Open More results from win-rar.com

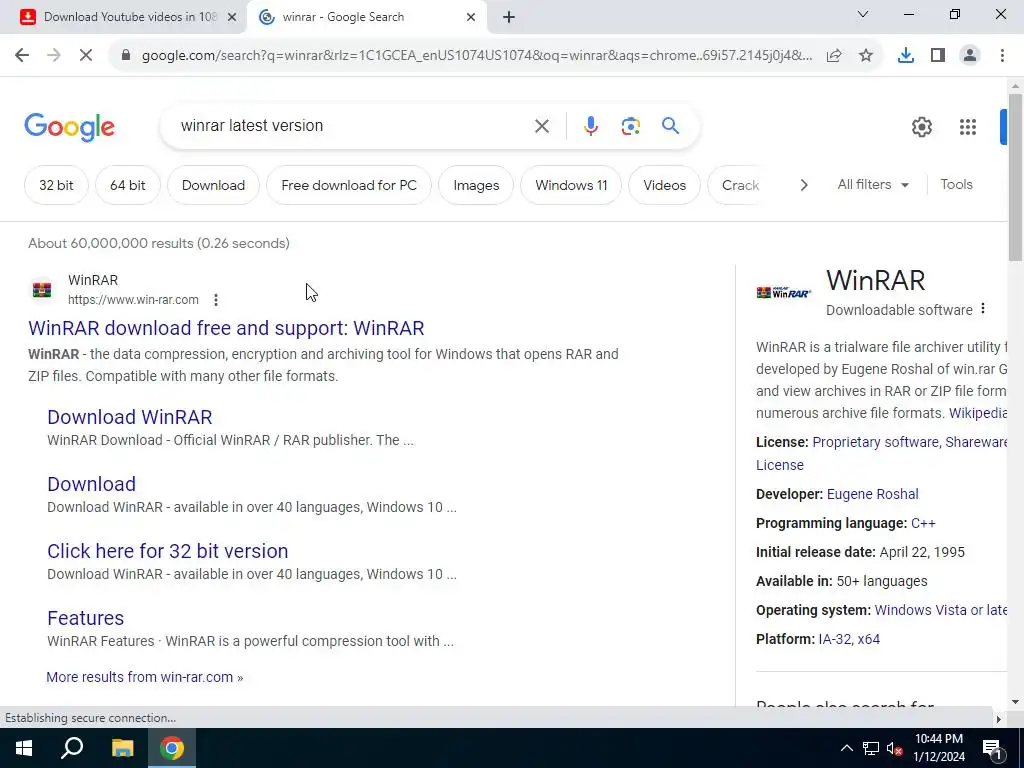144,677
